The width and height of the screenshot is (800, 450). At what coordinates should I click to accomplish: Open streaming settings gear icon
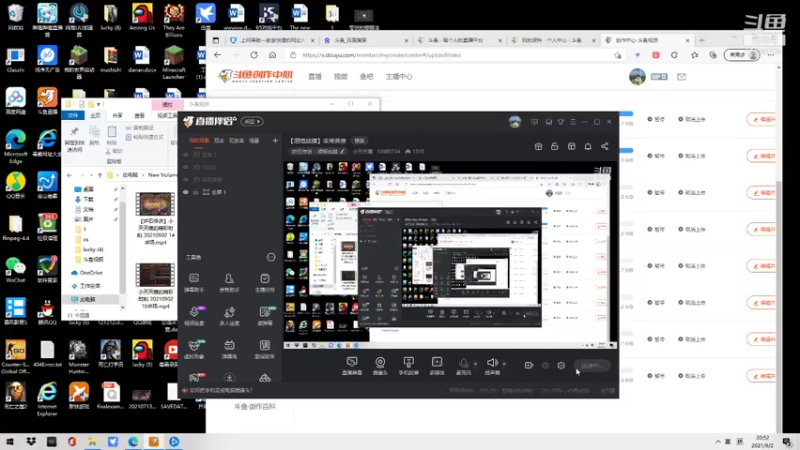tap(561, 365)
